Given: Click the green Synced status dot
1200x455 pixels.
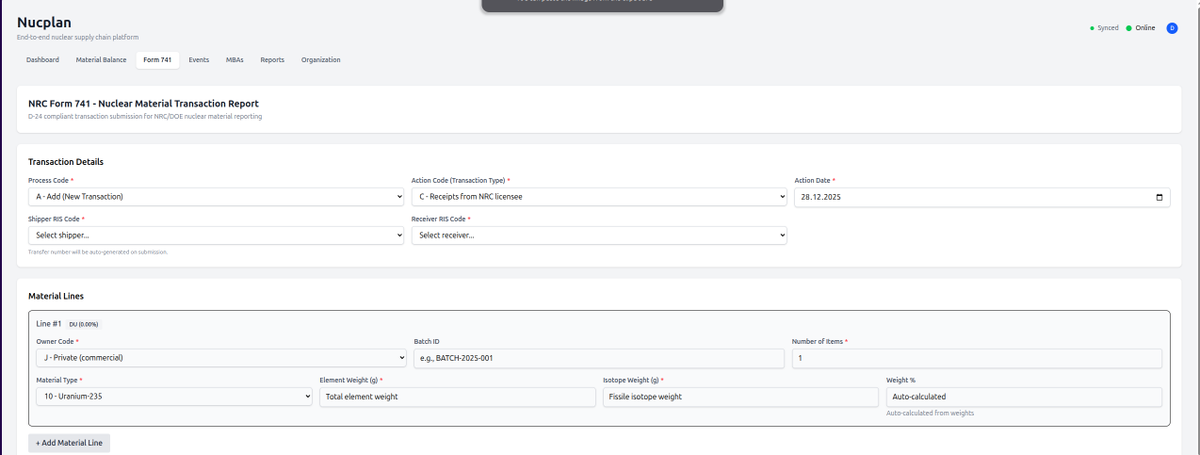Looking at the screenshot, I should [x=1092, y=28].
